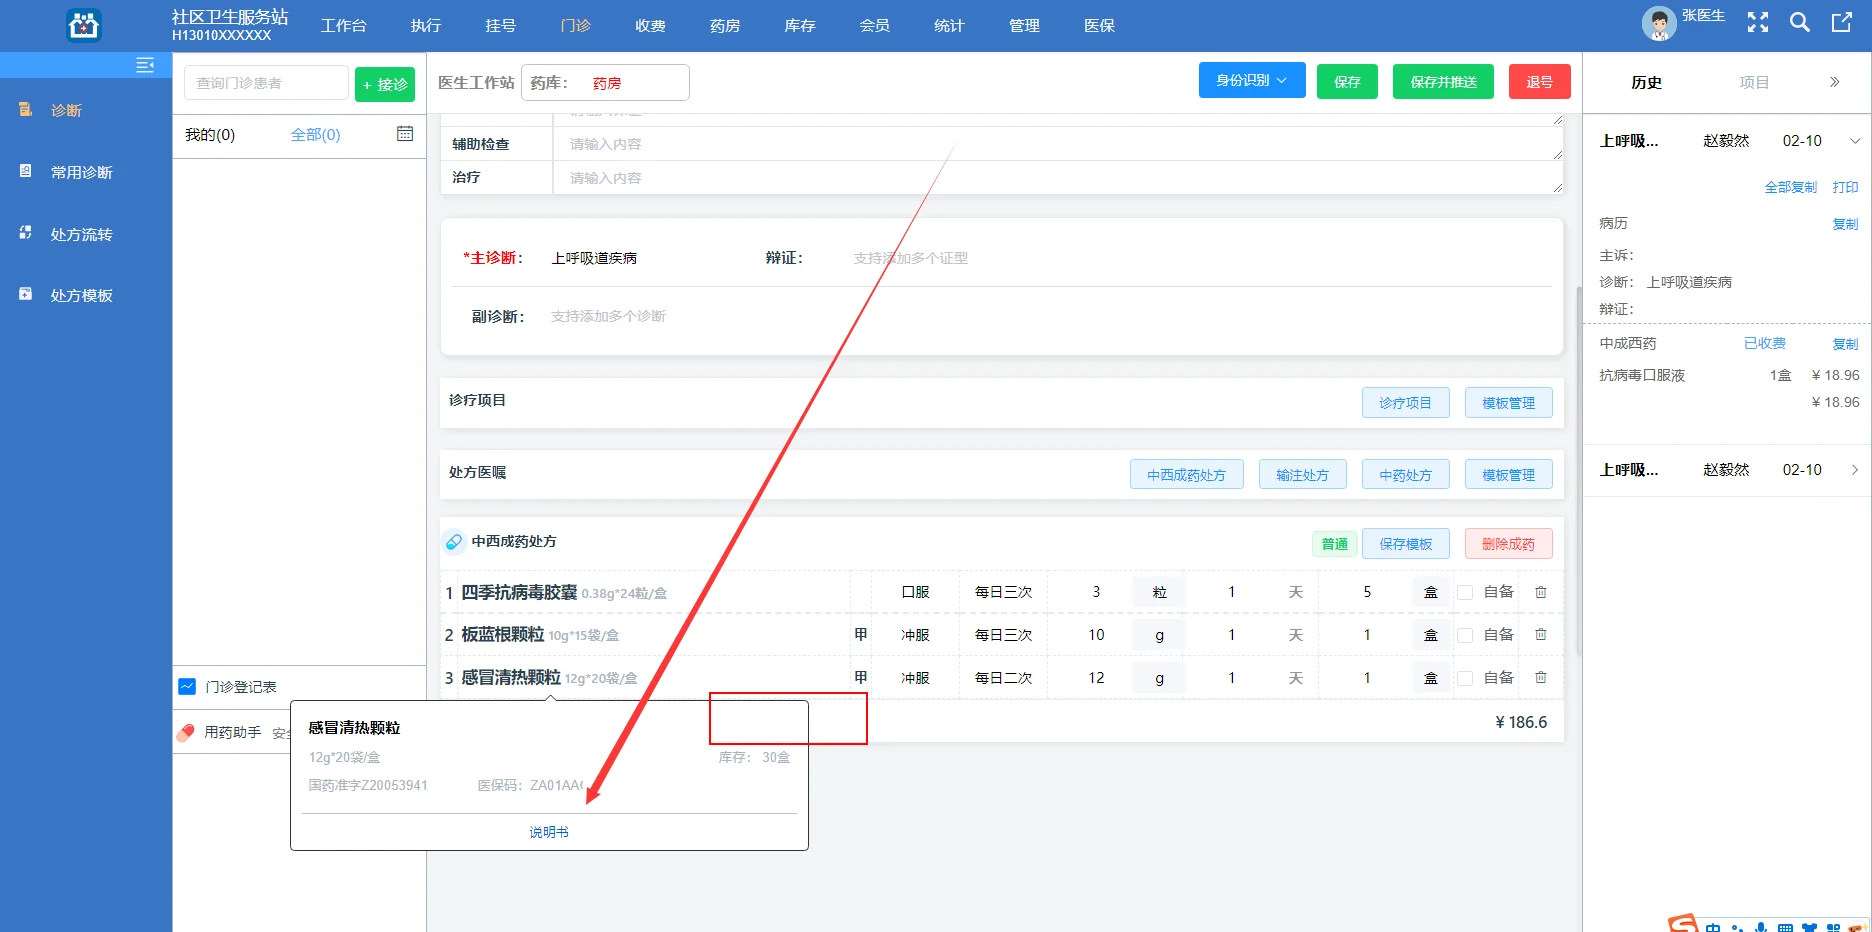Viewport: 1872px width, 932px height.
Task: Select 常用诊断 in the sidebar
Action: click(80, 171)
